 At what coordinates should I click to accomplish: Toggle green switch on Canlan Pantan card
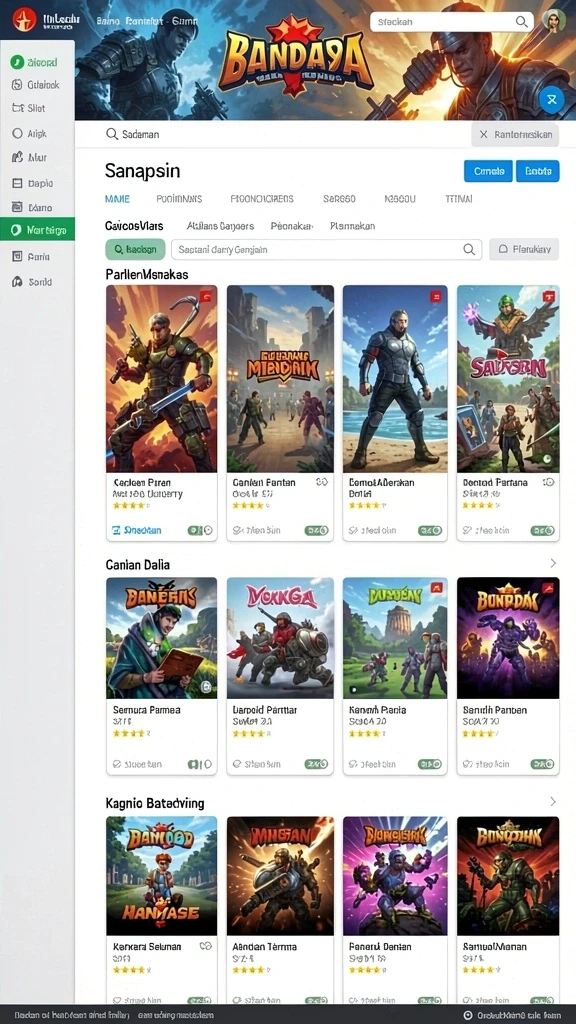317,530
